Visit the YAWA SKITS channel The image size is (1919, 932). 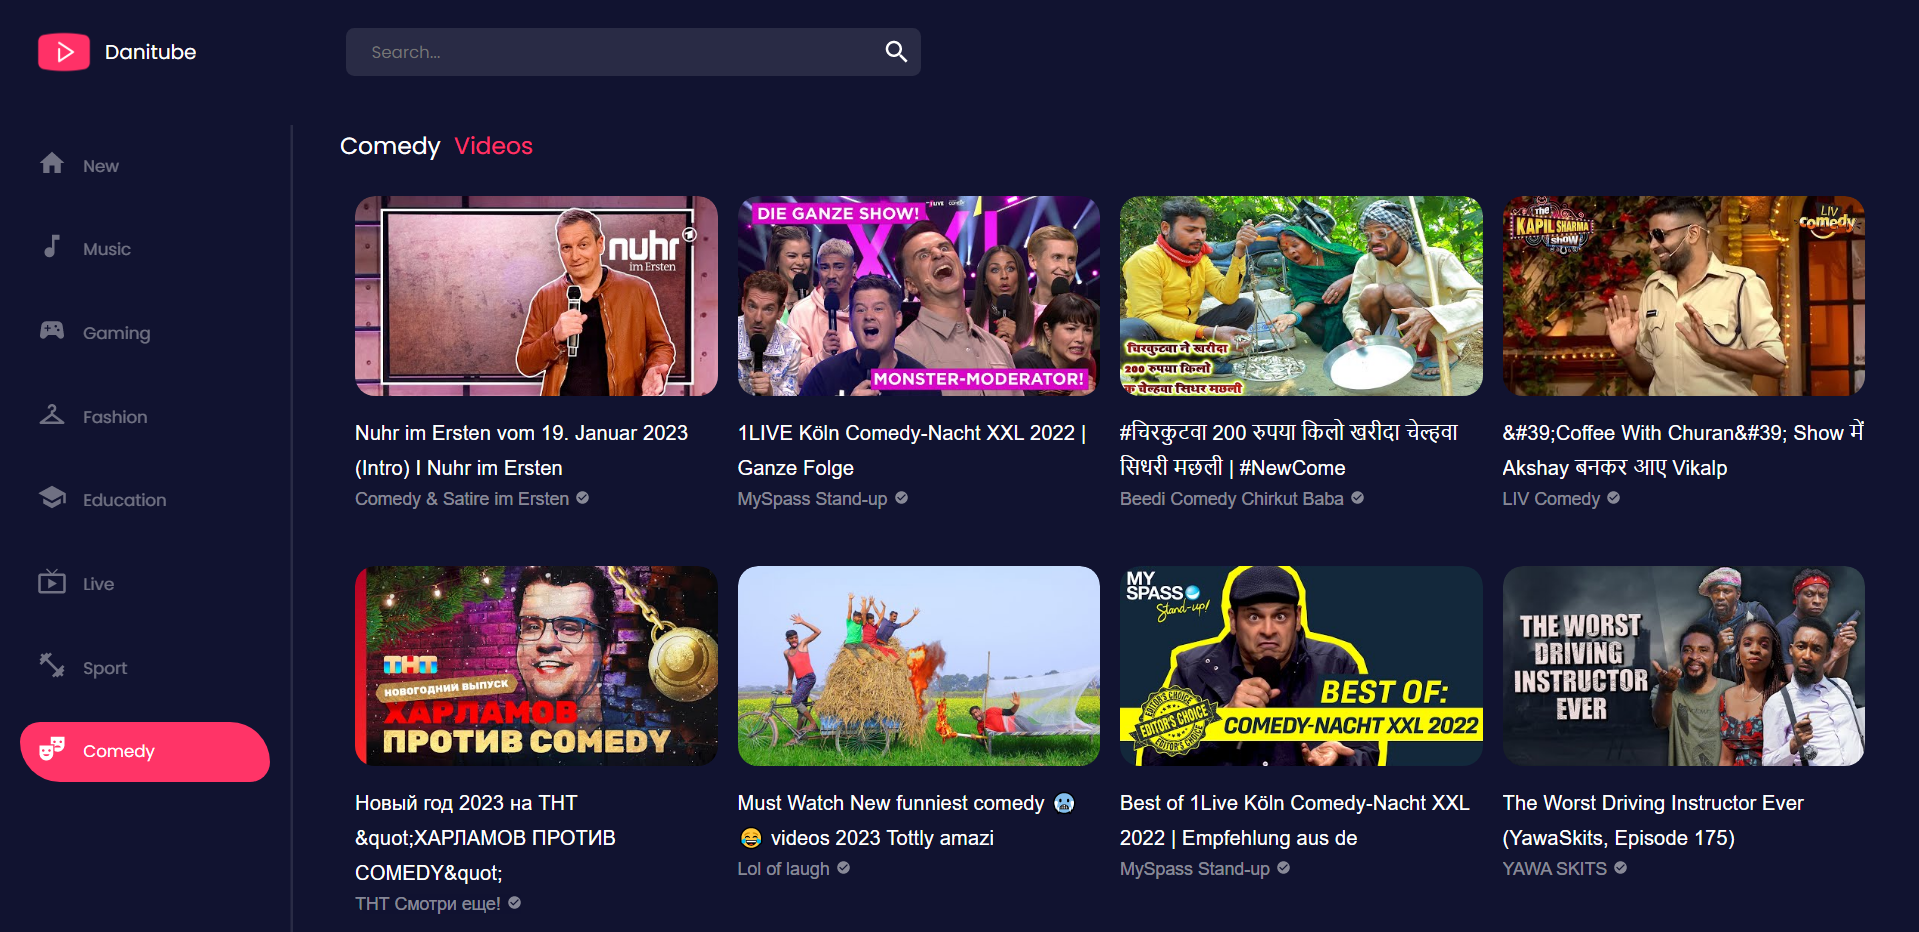(x=1555, y=869)
